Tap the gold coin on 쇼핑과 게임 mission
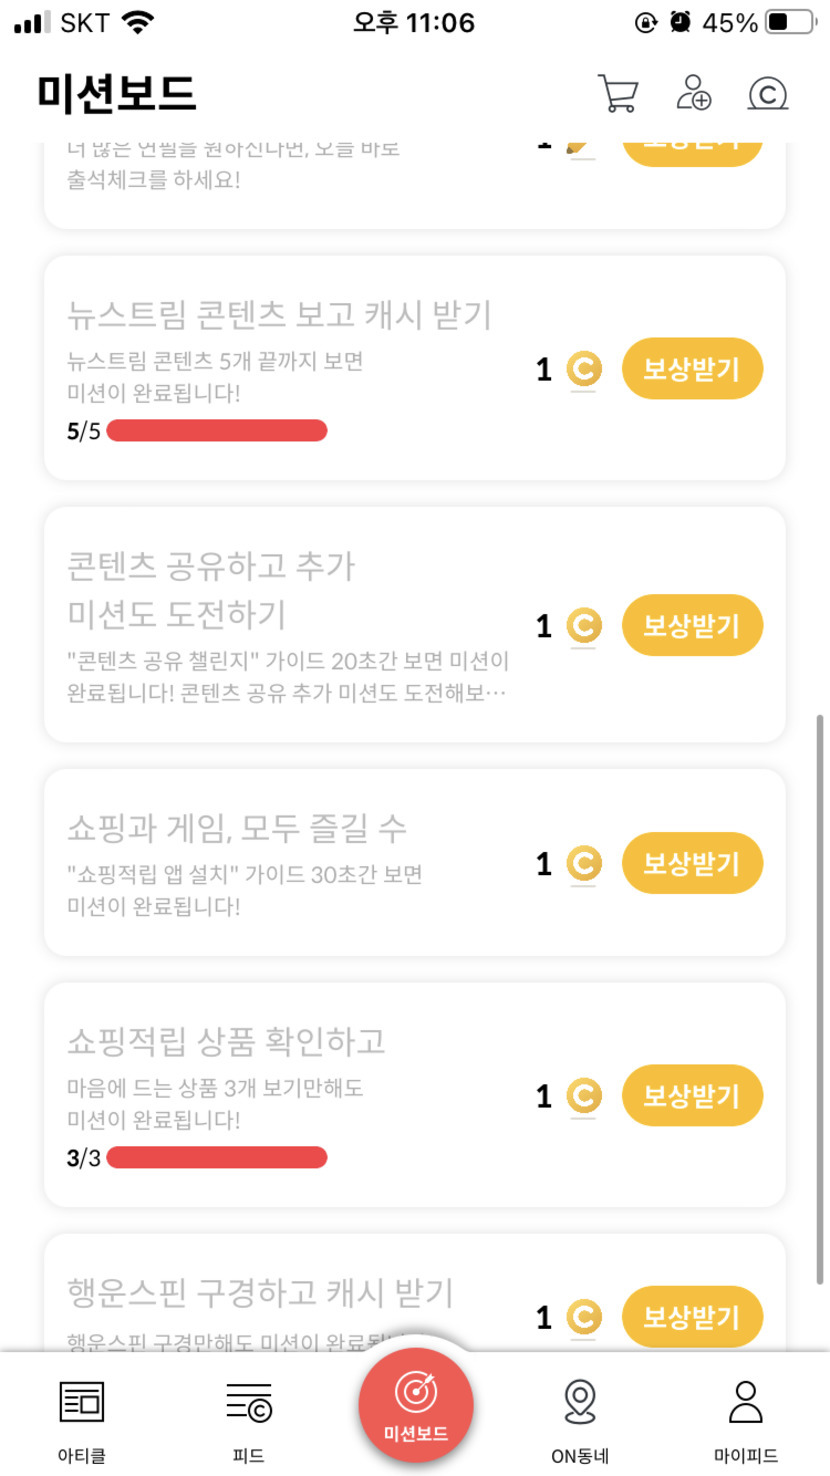This screenshot has height=1476, width=830. click(x=584, y=863)
